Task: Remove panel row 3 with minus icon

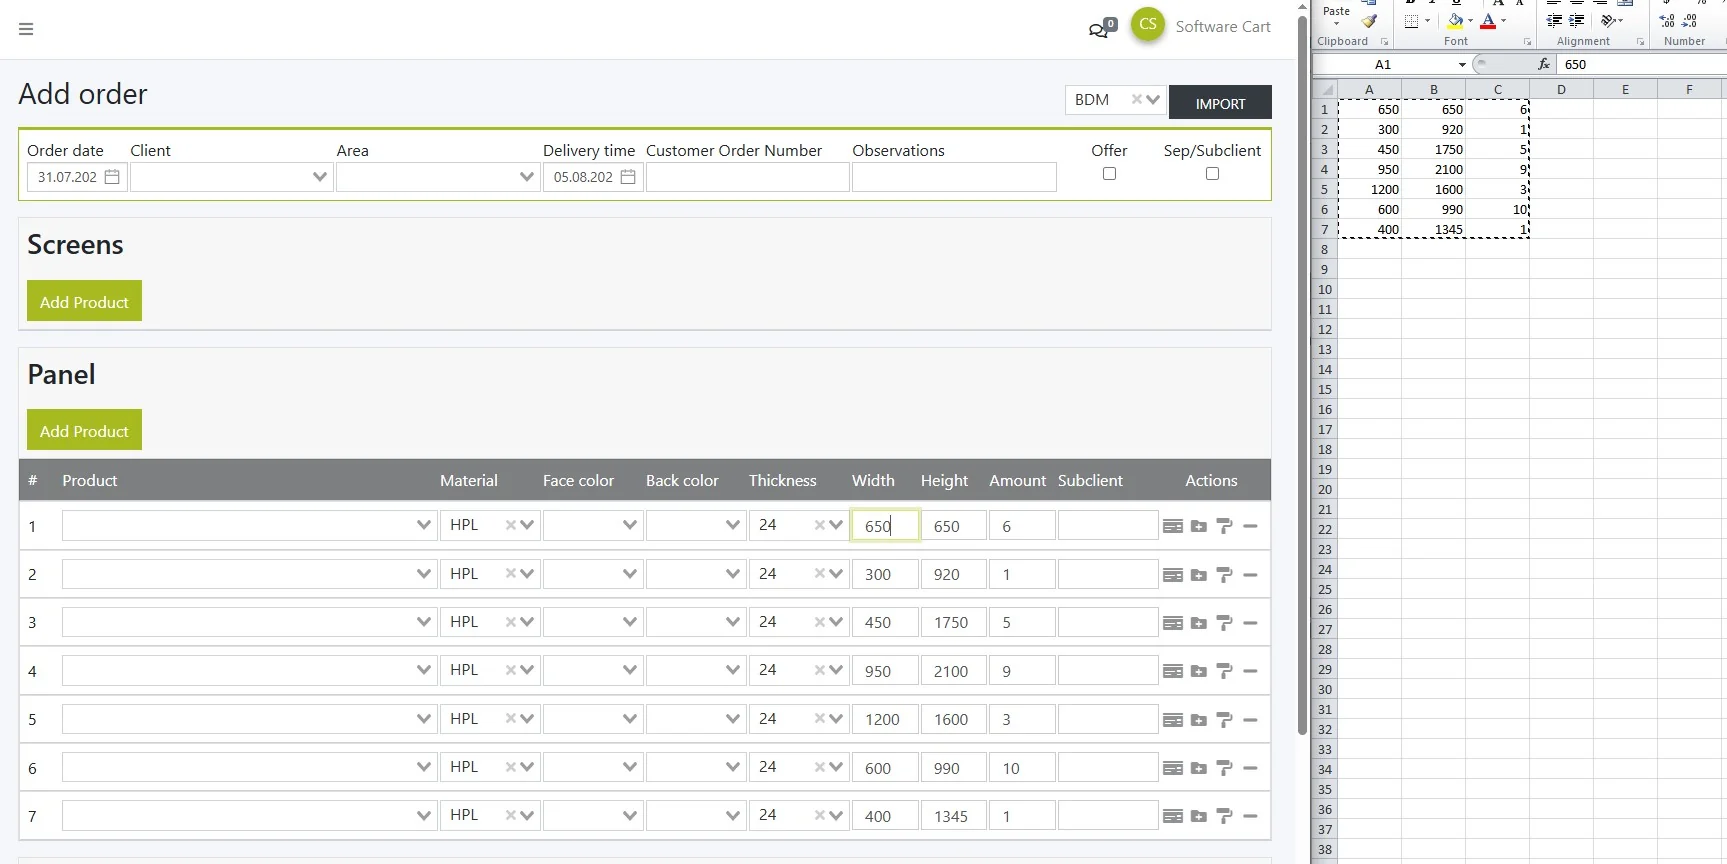Action: (x=1250, y=623)
